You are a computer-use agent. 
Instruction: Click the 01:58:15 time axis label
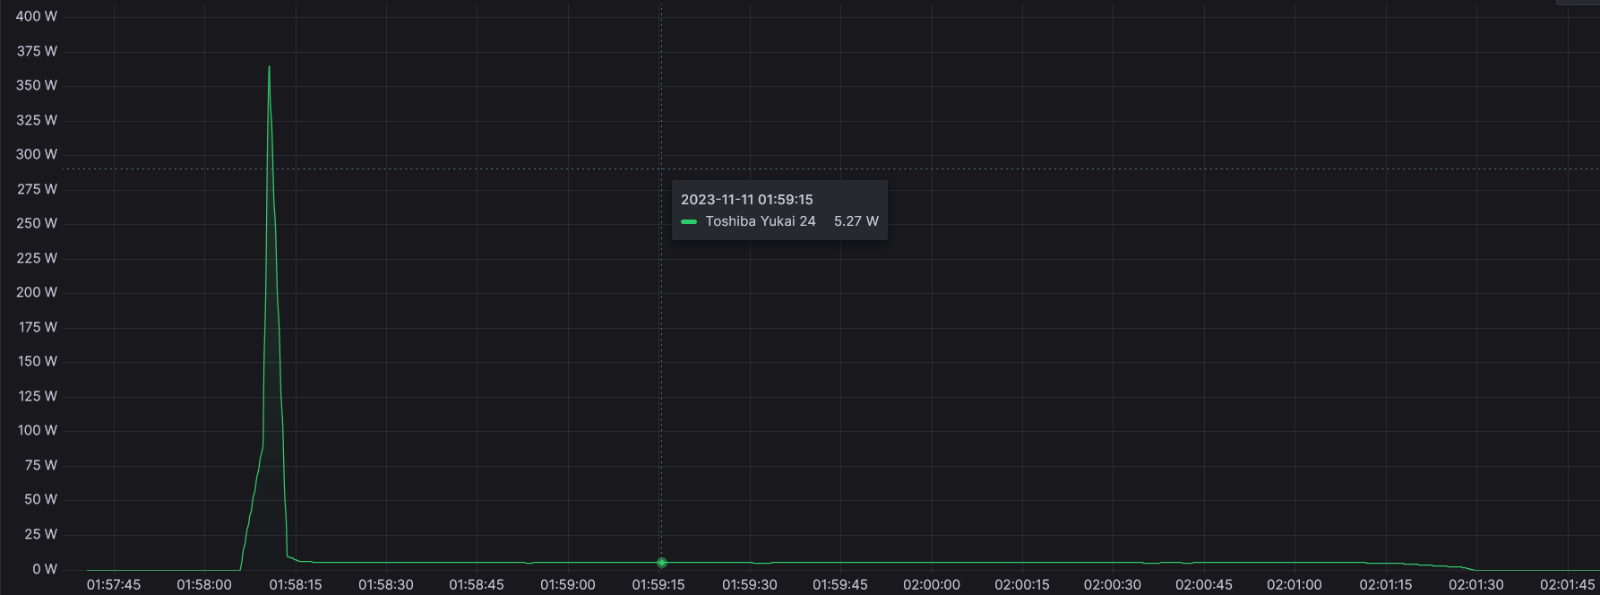[x=295, y=585]
